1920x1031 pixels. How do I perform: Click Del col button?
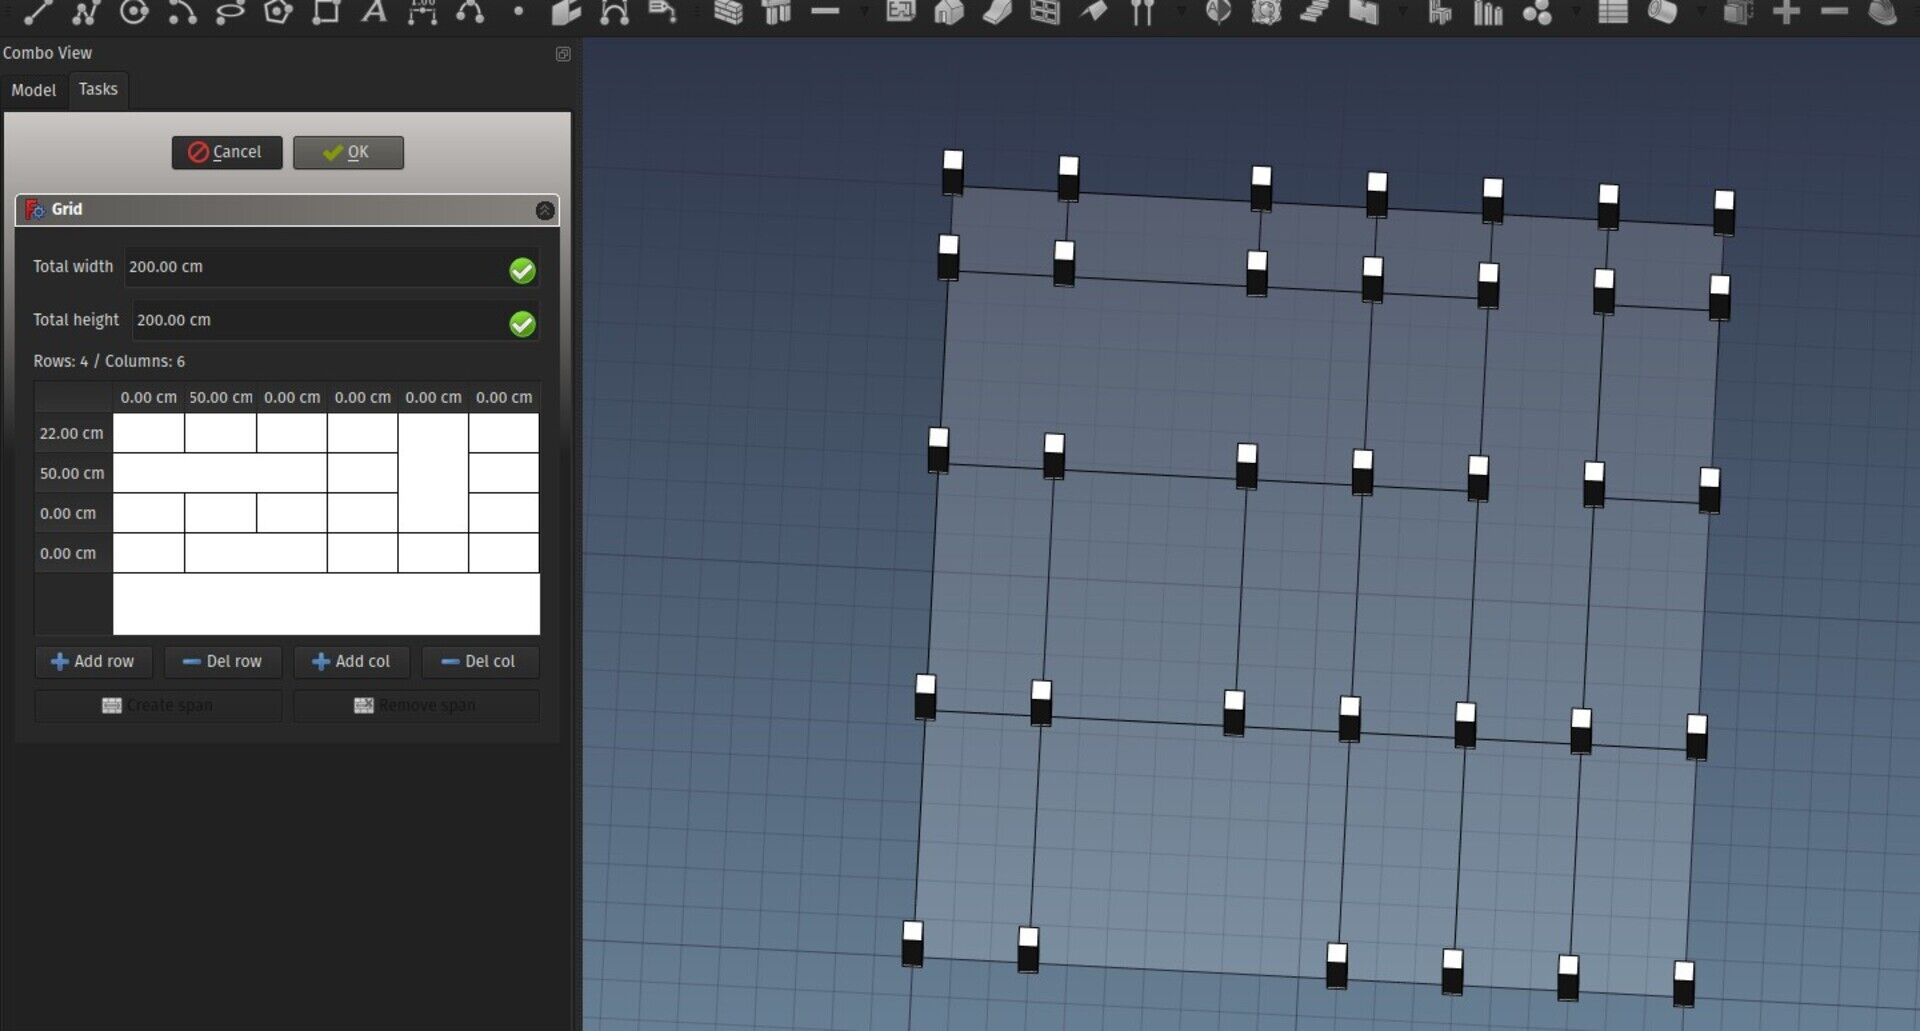point(480,661)
